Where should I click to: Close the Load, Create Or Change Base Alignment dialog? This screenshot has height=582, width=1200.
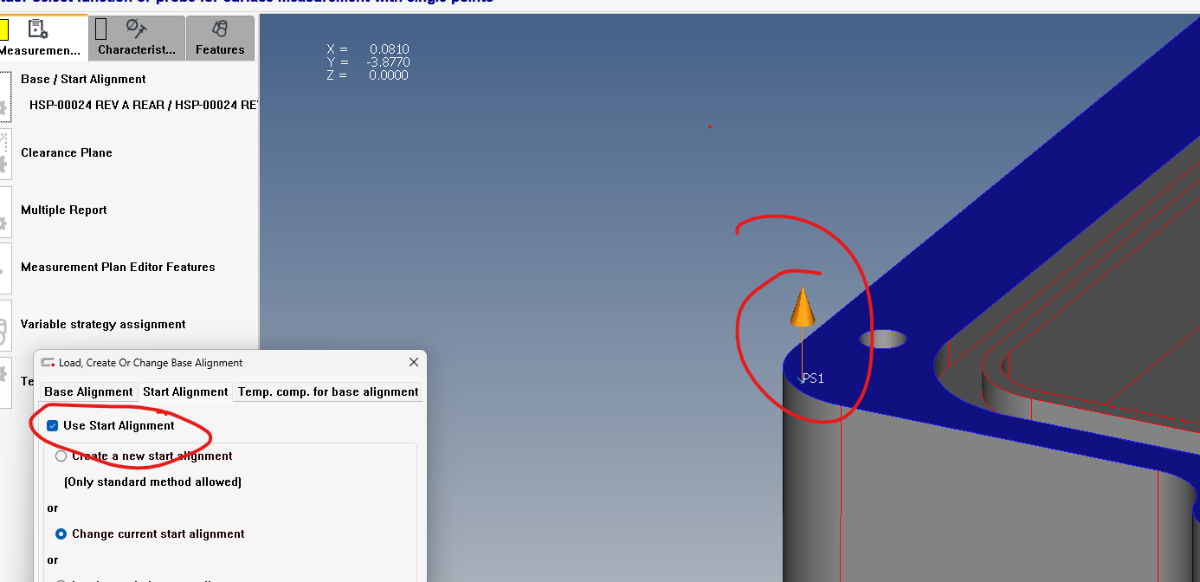coord(414,362)
